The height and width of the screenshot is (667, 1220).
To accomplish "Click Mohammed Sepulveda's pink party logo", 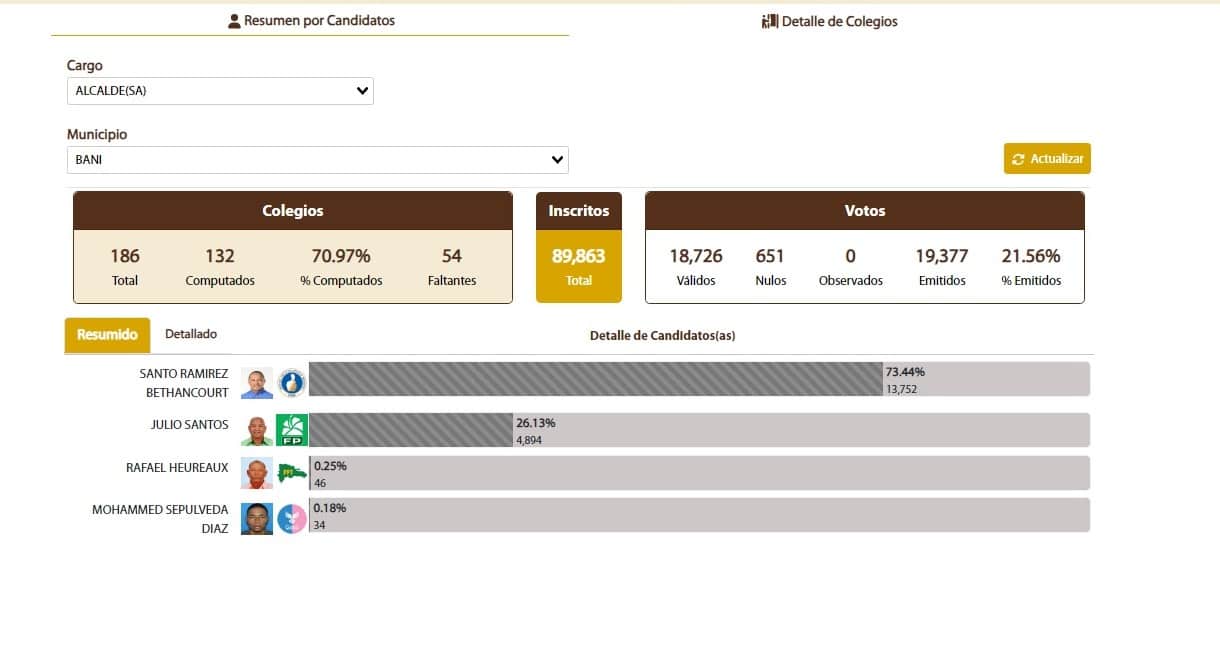I will (292, 517).
